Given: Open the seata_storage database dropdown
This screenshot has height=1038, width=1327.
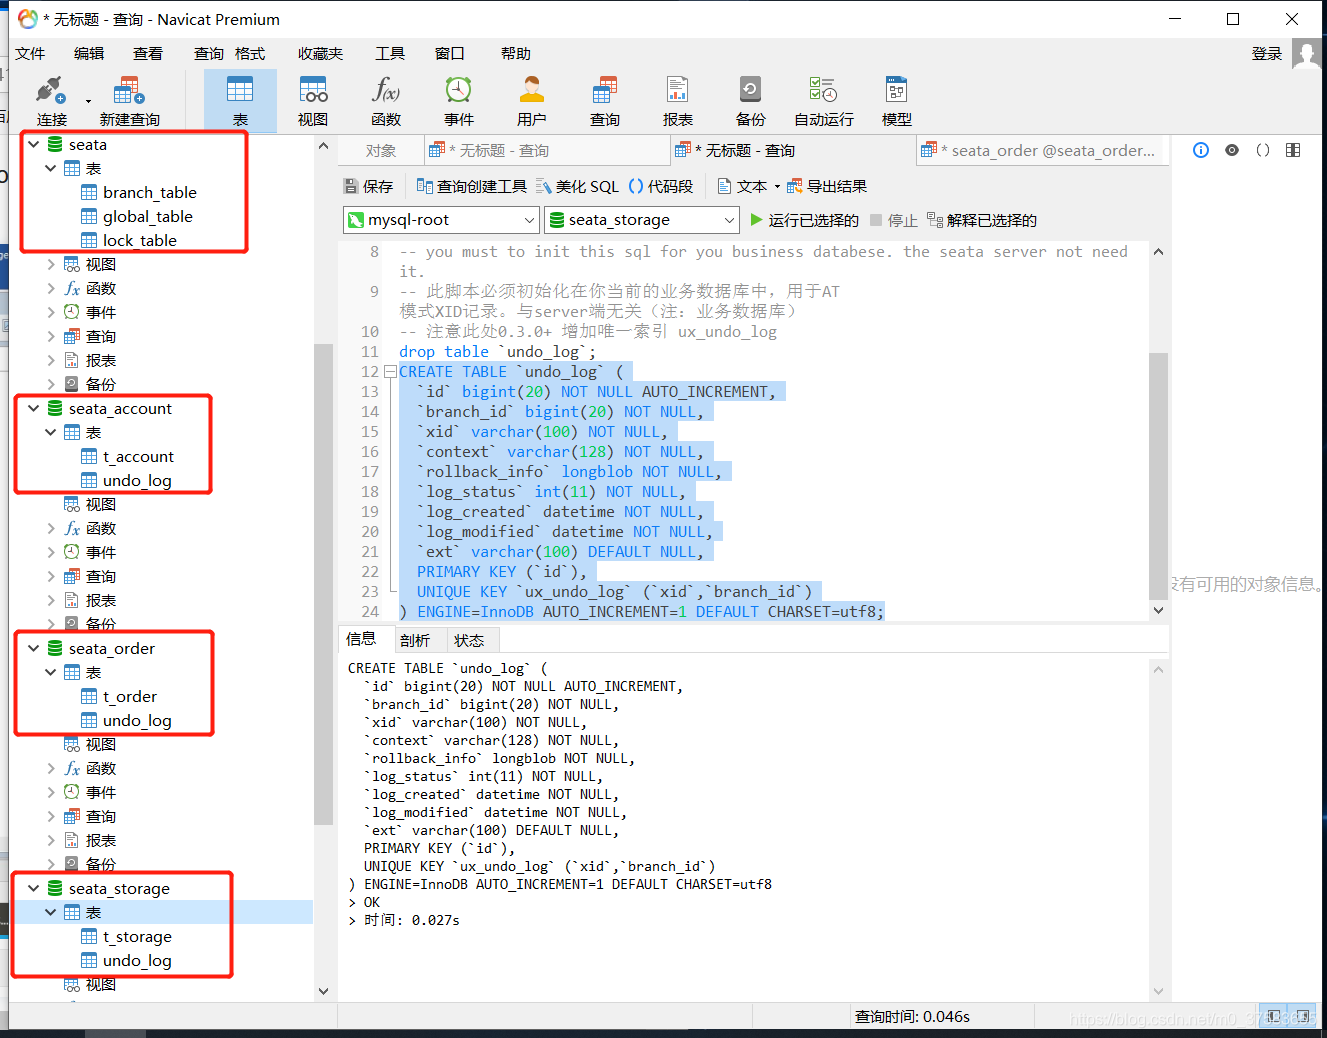Looking at the screenshot, I should [641, 220].
